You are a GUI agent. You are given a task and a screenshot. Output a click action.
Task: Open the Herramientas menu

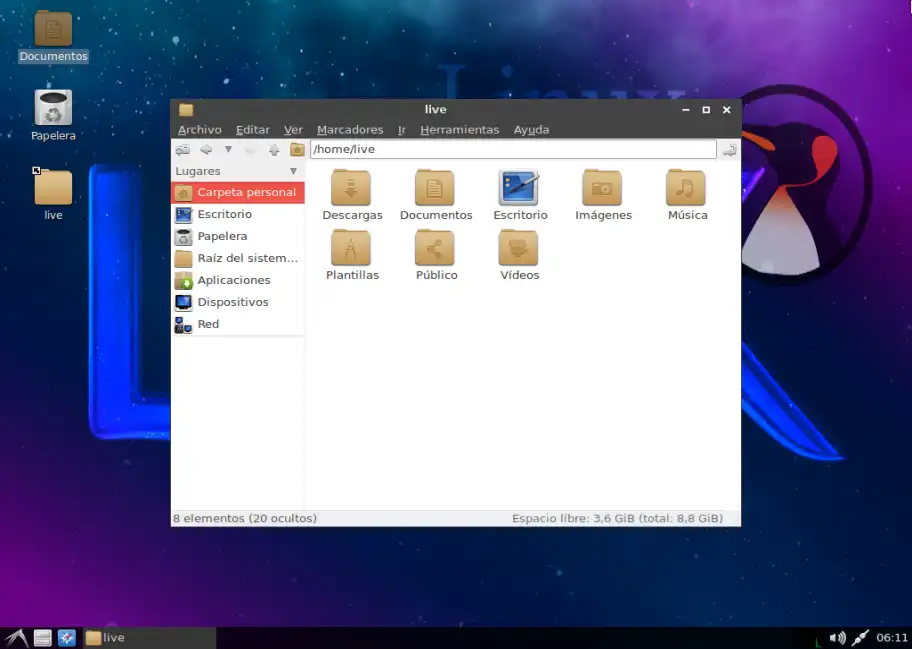(459, 130)
